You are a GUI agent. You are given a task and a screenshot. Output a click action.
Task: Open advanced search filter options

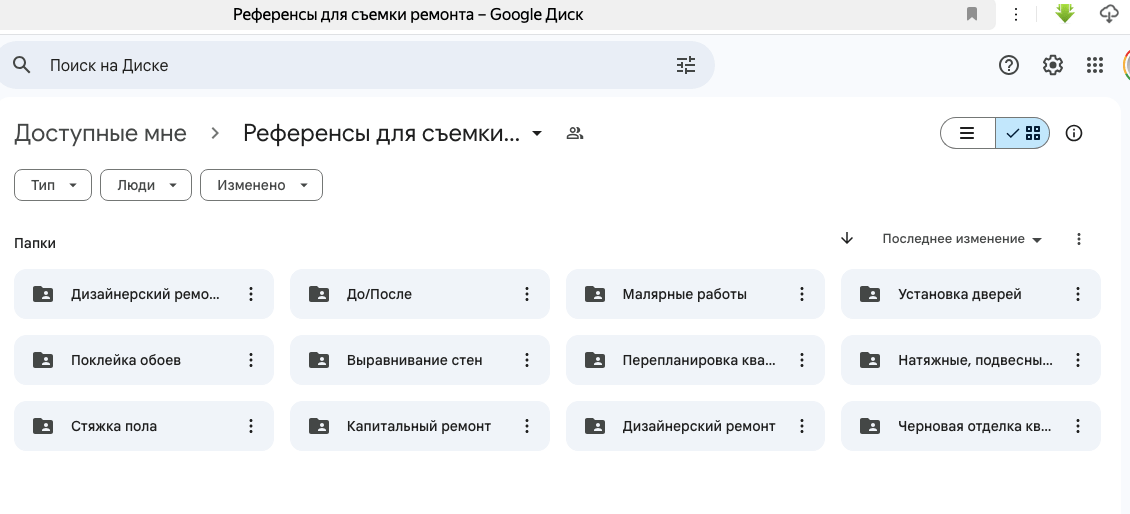click(x=685, y=65)
